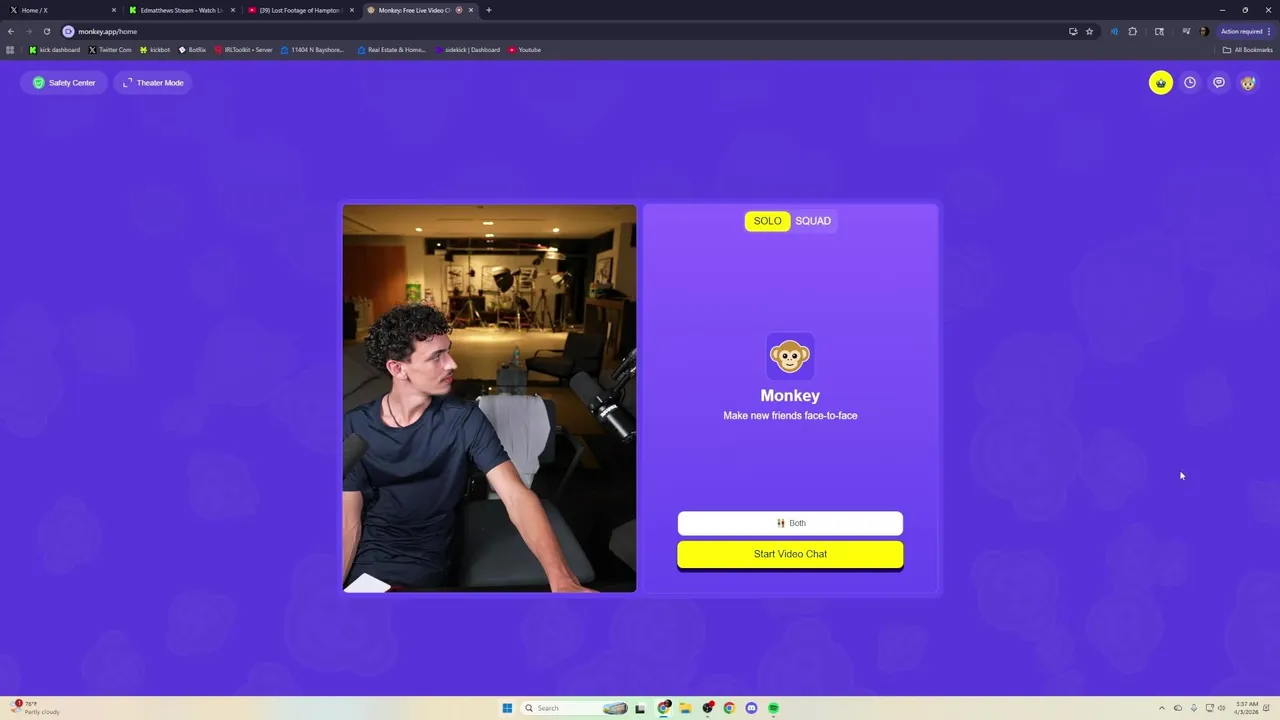Switch to the Lost Footage of Hampton tab
Screen dimensions: 1280x720
coord(299,10)
